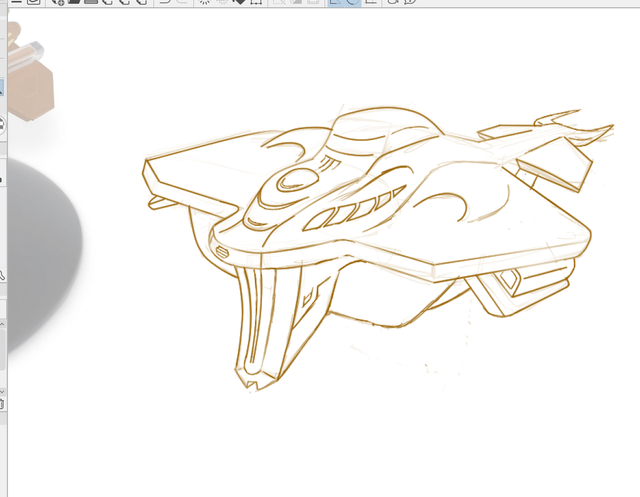Click the Redo arrow in the command bar
Screen dimensions: 640x497
(181, 2)
